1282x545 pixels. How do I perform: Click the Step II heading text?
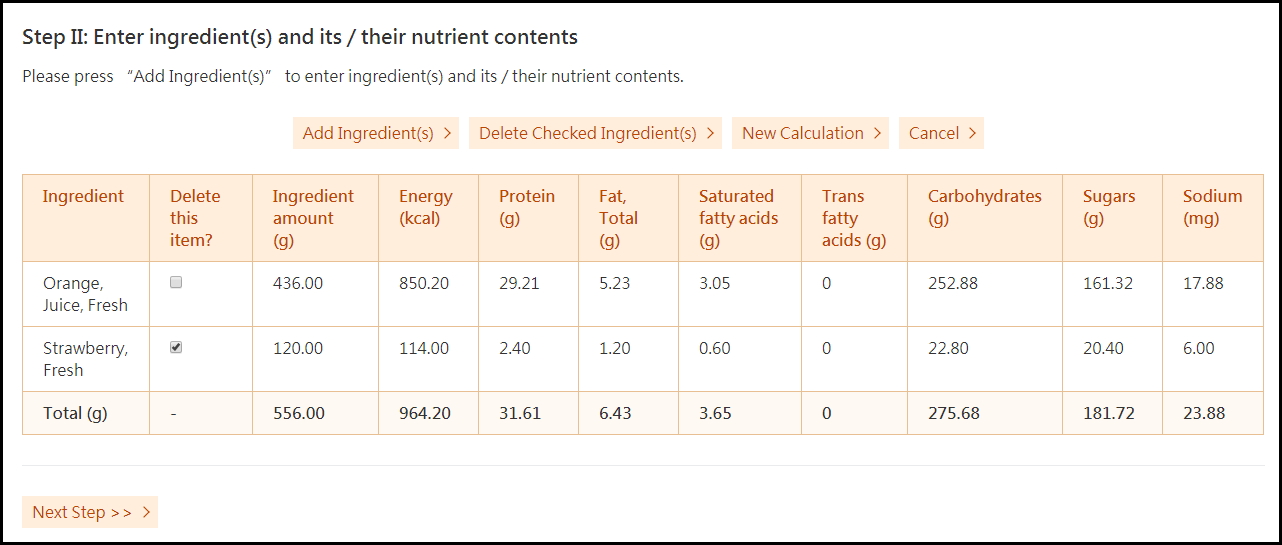pyautogui.click(x=300, y=37)
